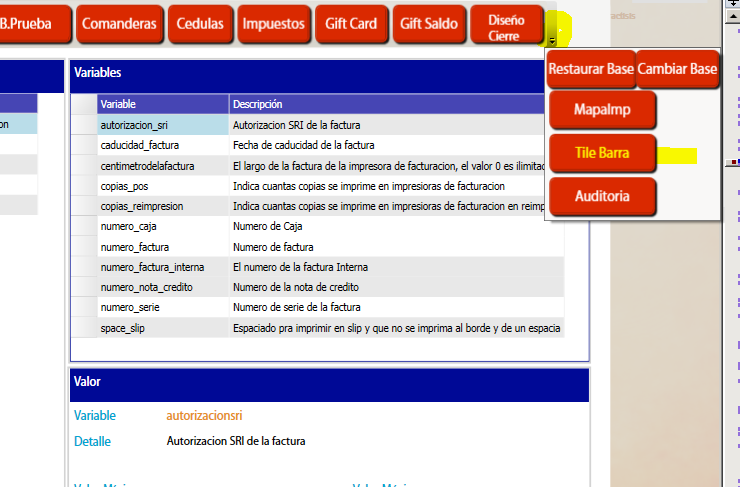Click the orange autorizacionsri value text

pyautogui.click(x=204, y=416)
